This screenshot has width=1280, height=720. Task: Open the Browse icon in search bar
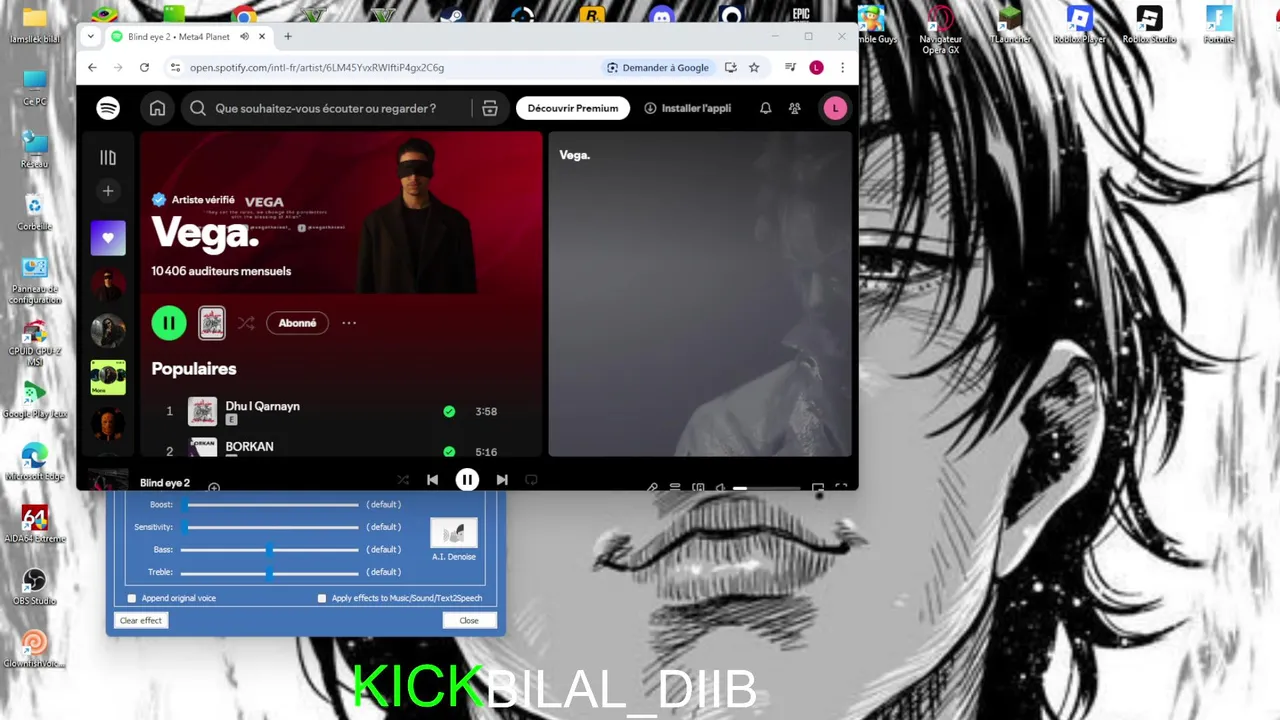[490, 108]
